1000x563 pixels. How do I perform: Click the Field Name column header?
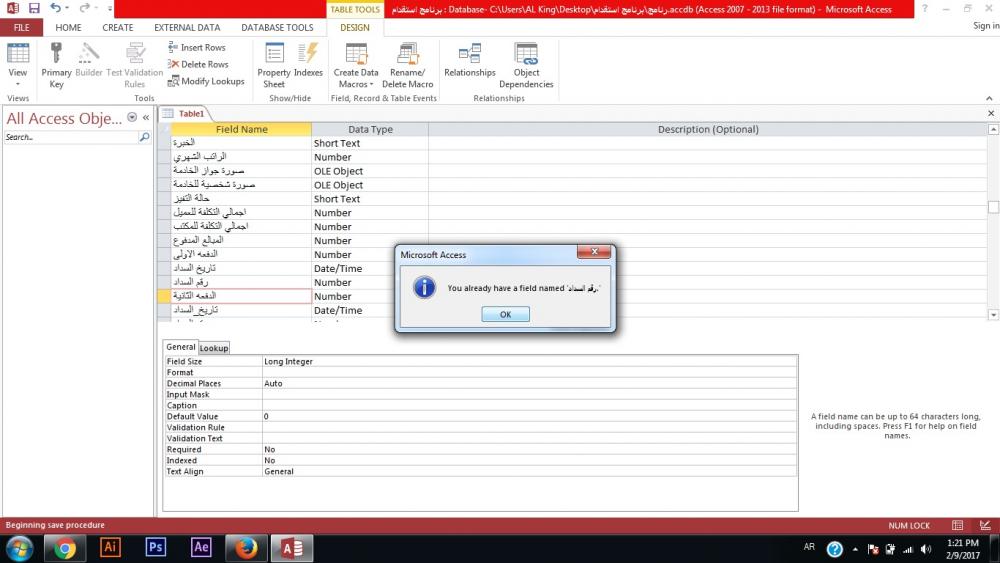241,129
